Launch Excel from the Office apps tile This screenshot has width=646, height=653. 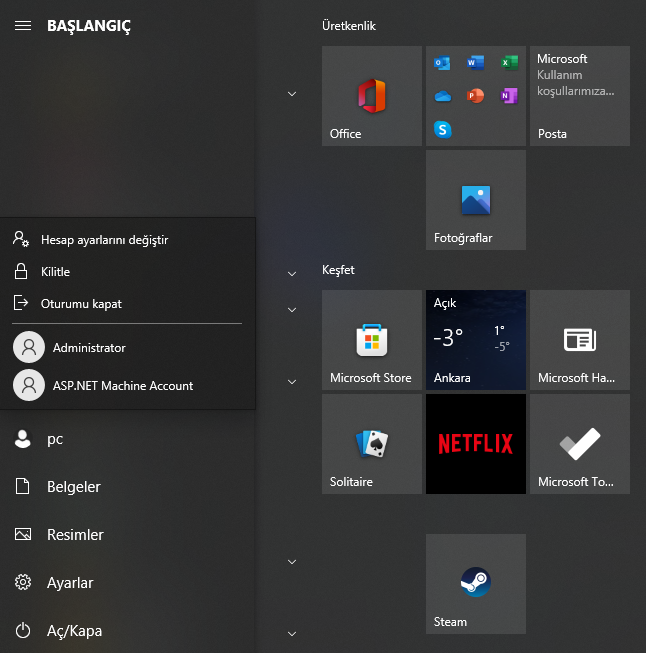click(509, 63)
